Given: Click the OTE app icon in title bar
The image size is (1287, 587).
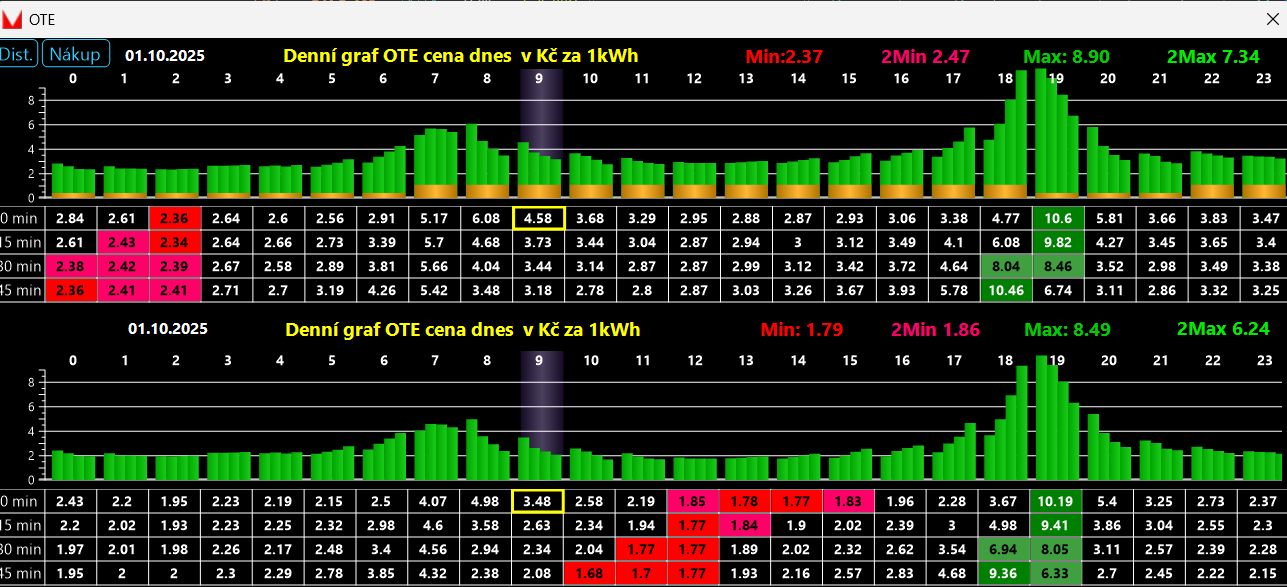Looking at the screenshot, I should [x=12, y=19].
